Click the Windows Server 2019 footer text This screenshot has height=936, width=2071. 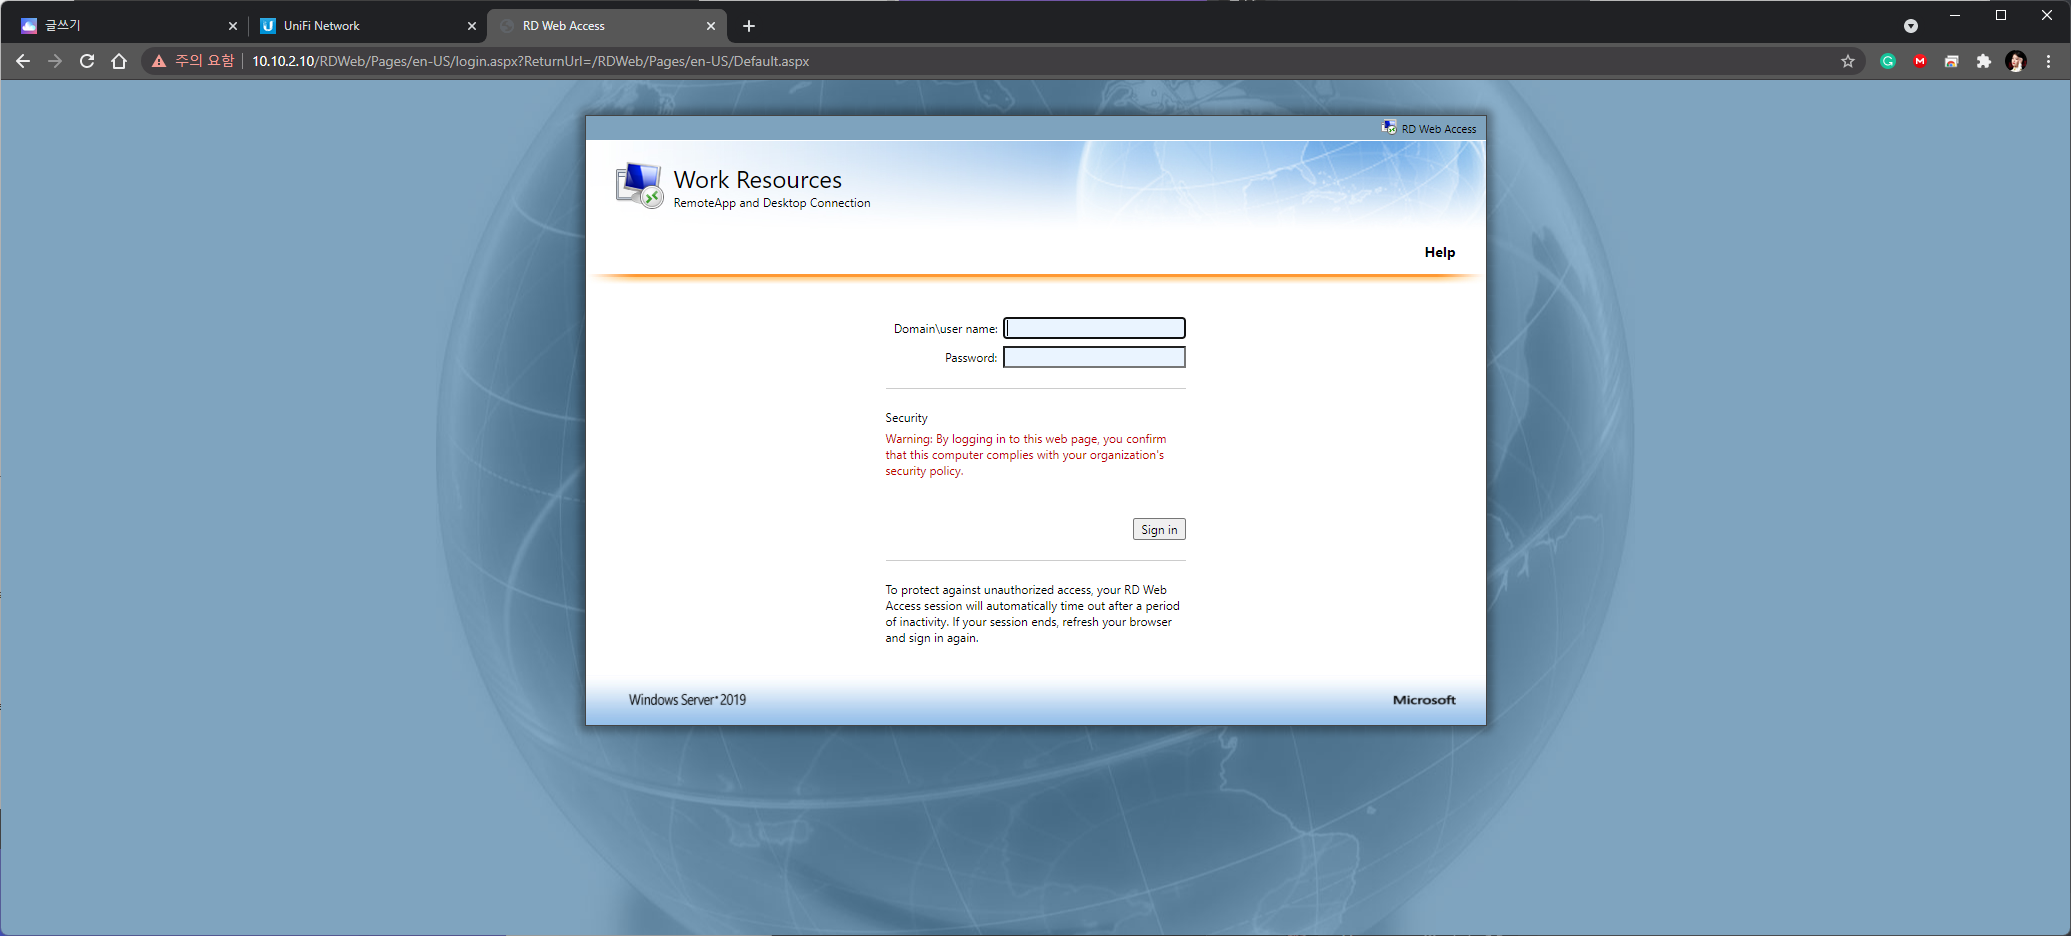point(687,700)
